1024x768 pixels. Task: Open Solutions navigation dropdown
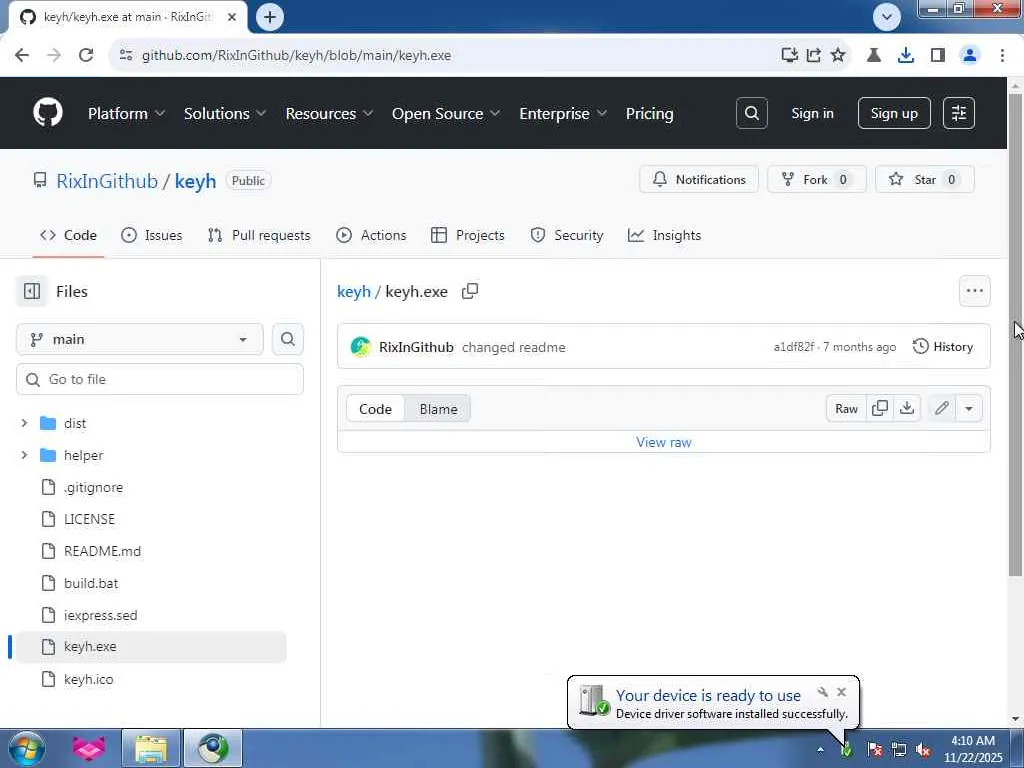225,114
